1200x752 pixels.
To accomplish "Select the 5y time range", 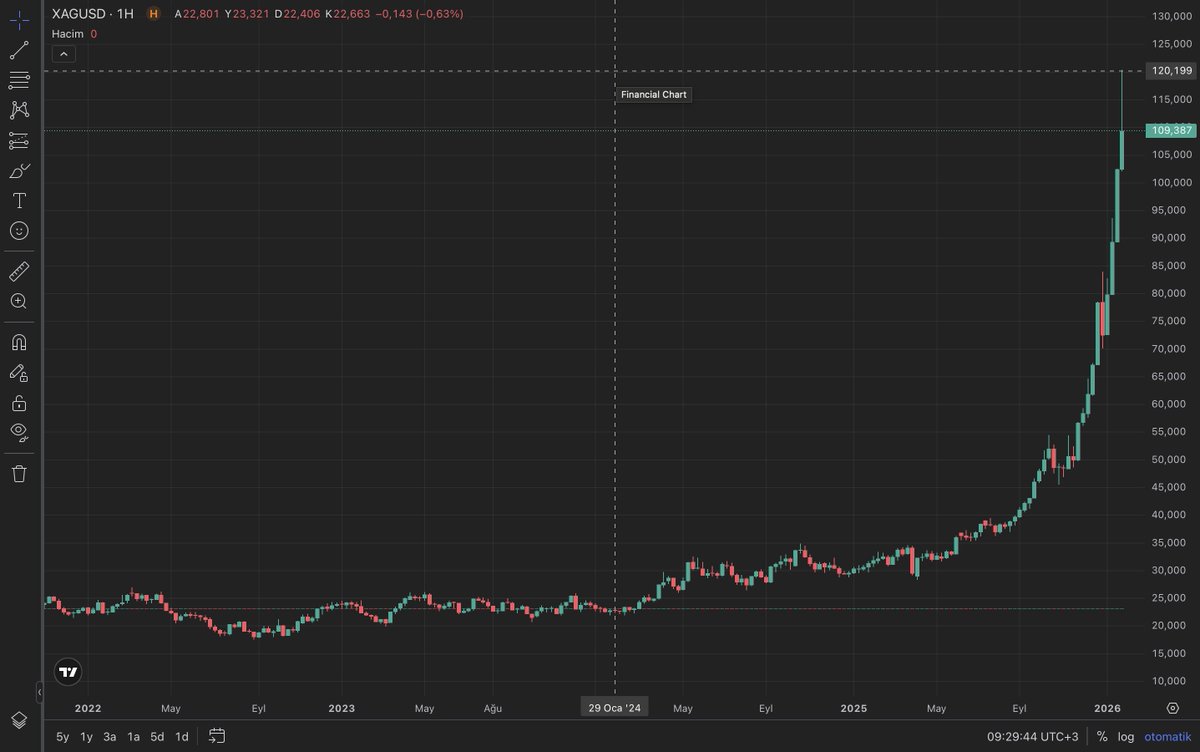I will (x=63, y=736).
